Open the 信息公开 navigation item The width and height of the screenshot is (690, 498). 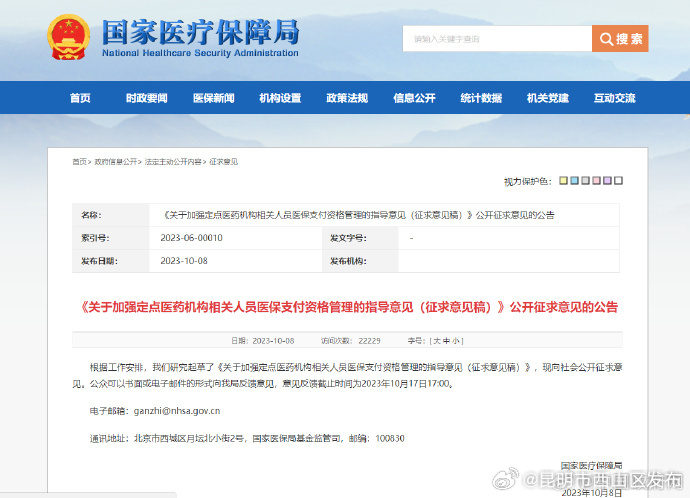tap(414, 98)
